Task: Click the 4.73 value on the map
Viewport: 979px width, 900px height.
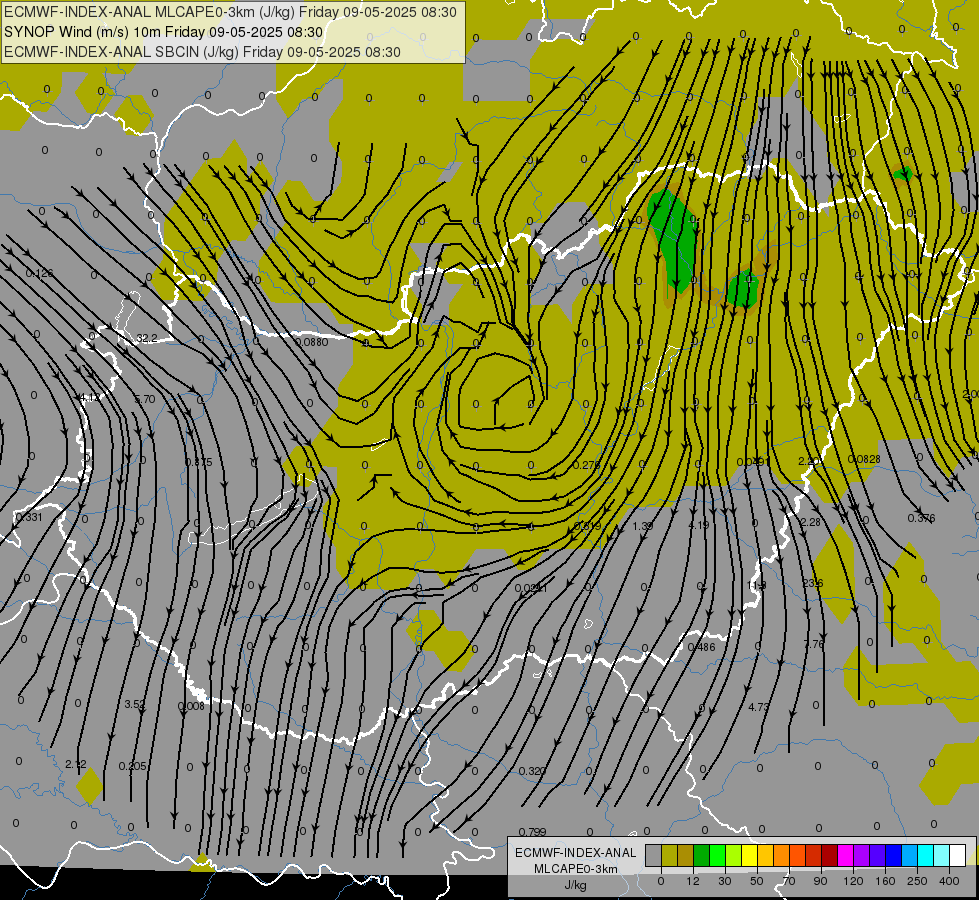Action: tap(759, 707)
